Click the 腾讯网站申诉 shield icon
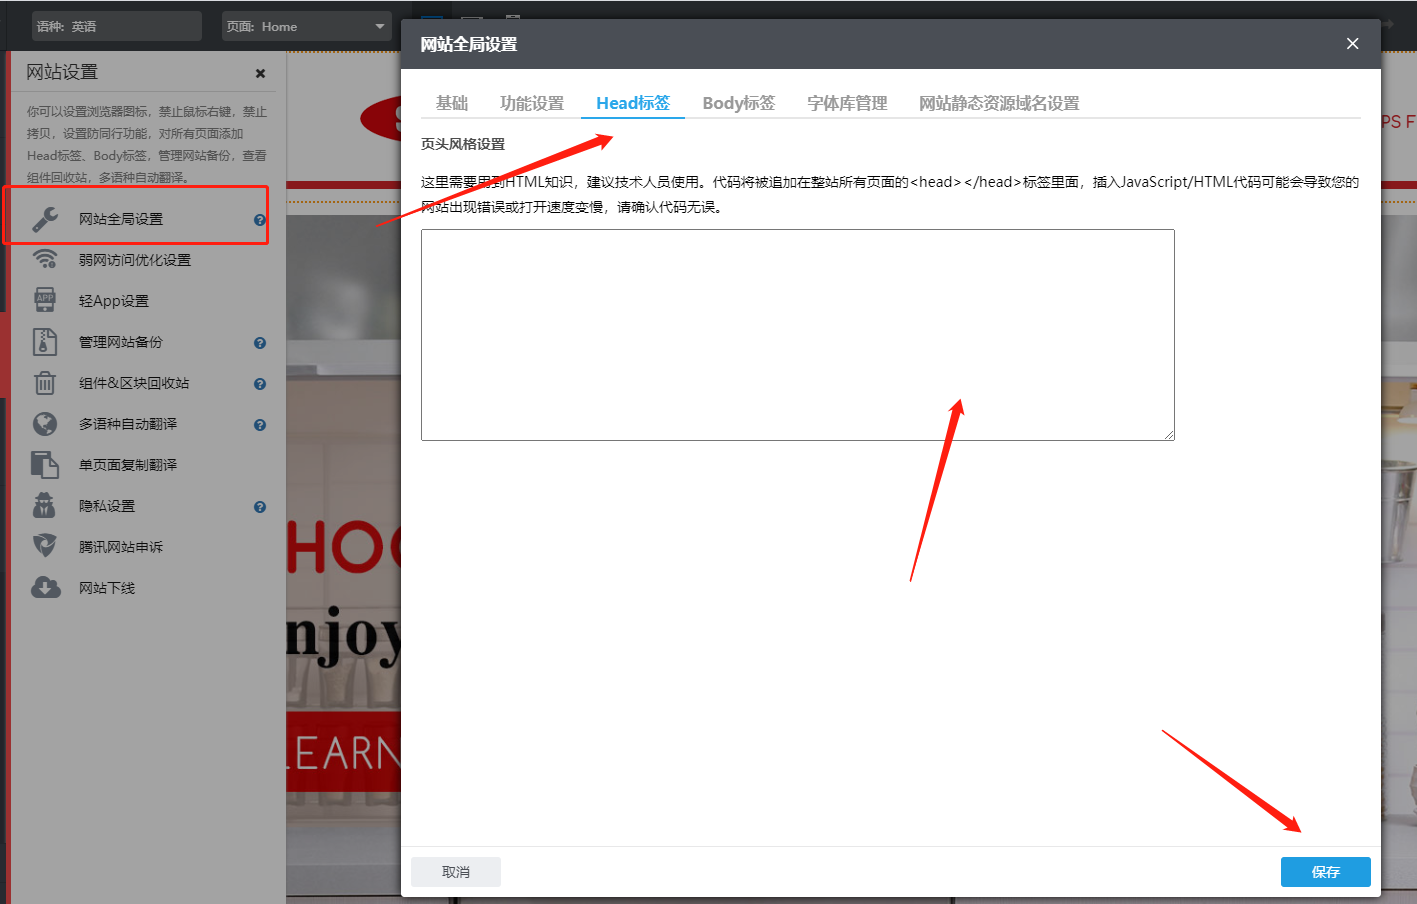The height and width of the screenshot is (904, 1417). 45,547
